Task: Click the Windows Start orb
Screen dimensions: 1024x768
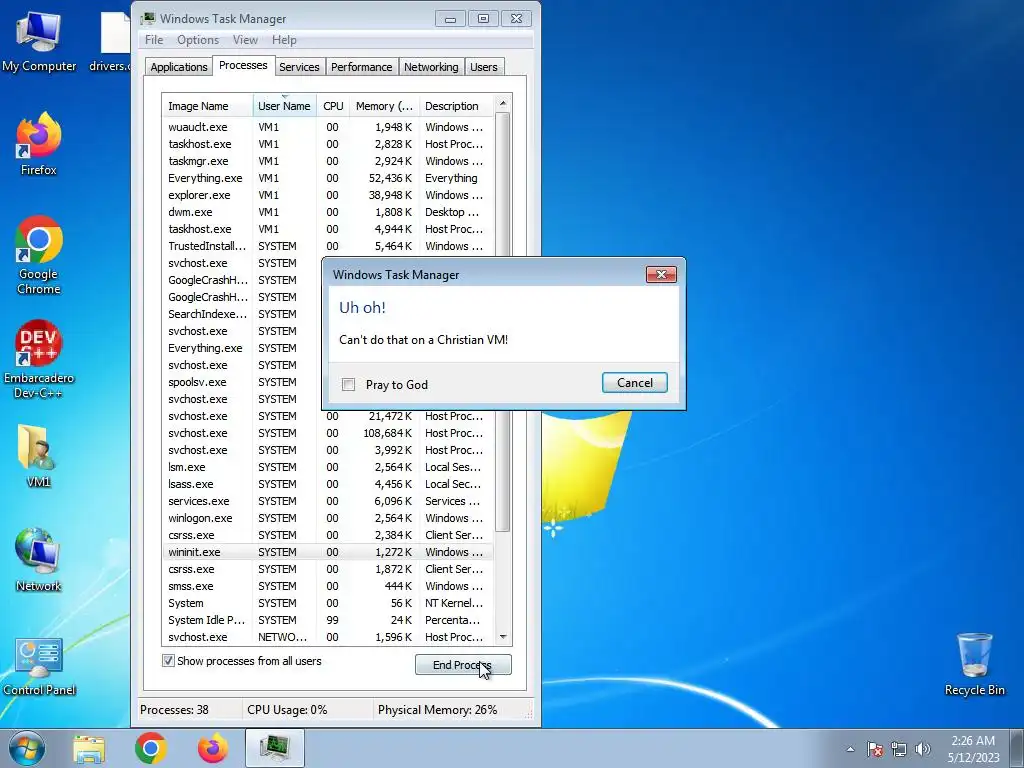Action: coord(27,748)
